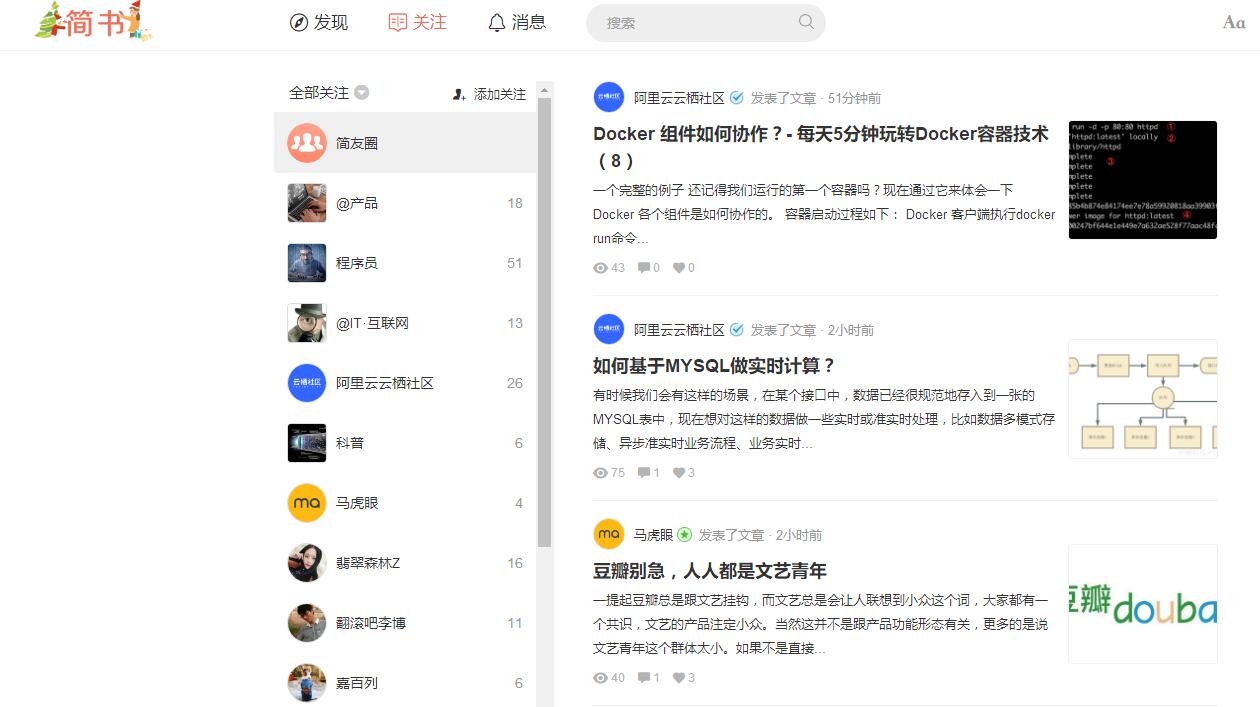
Task: Click the 嘉百列 avatar photo
Action: [x=307, y=683]
